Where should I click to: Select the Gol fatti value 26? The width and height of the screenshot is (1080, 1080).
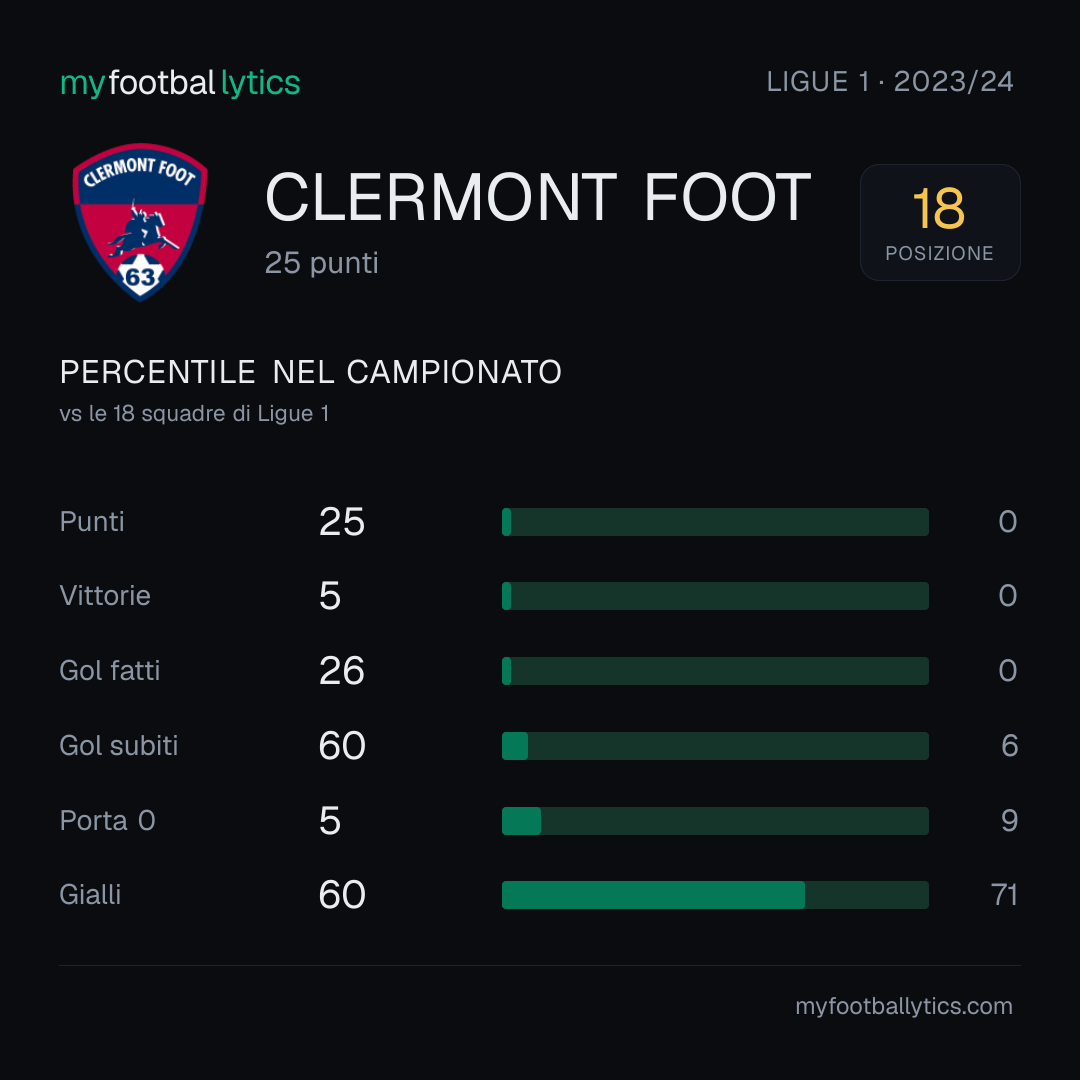342,671
